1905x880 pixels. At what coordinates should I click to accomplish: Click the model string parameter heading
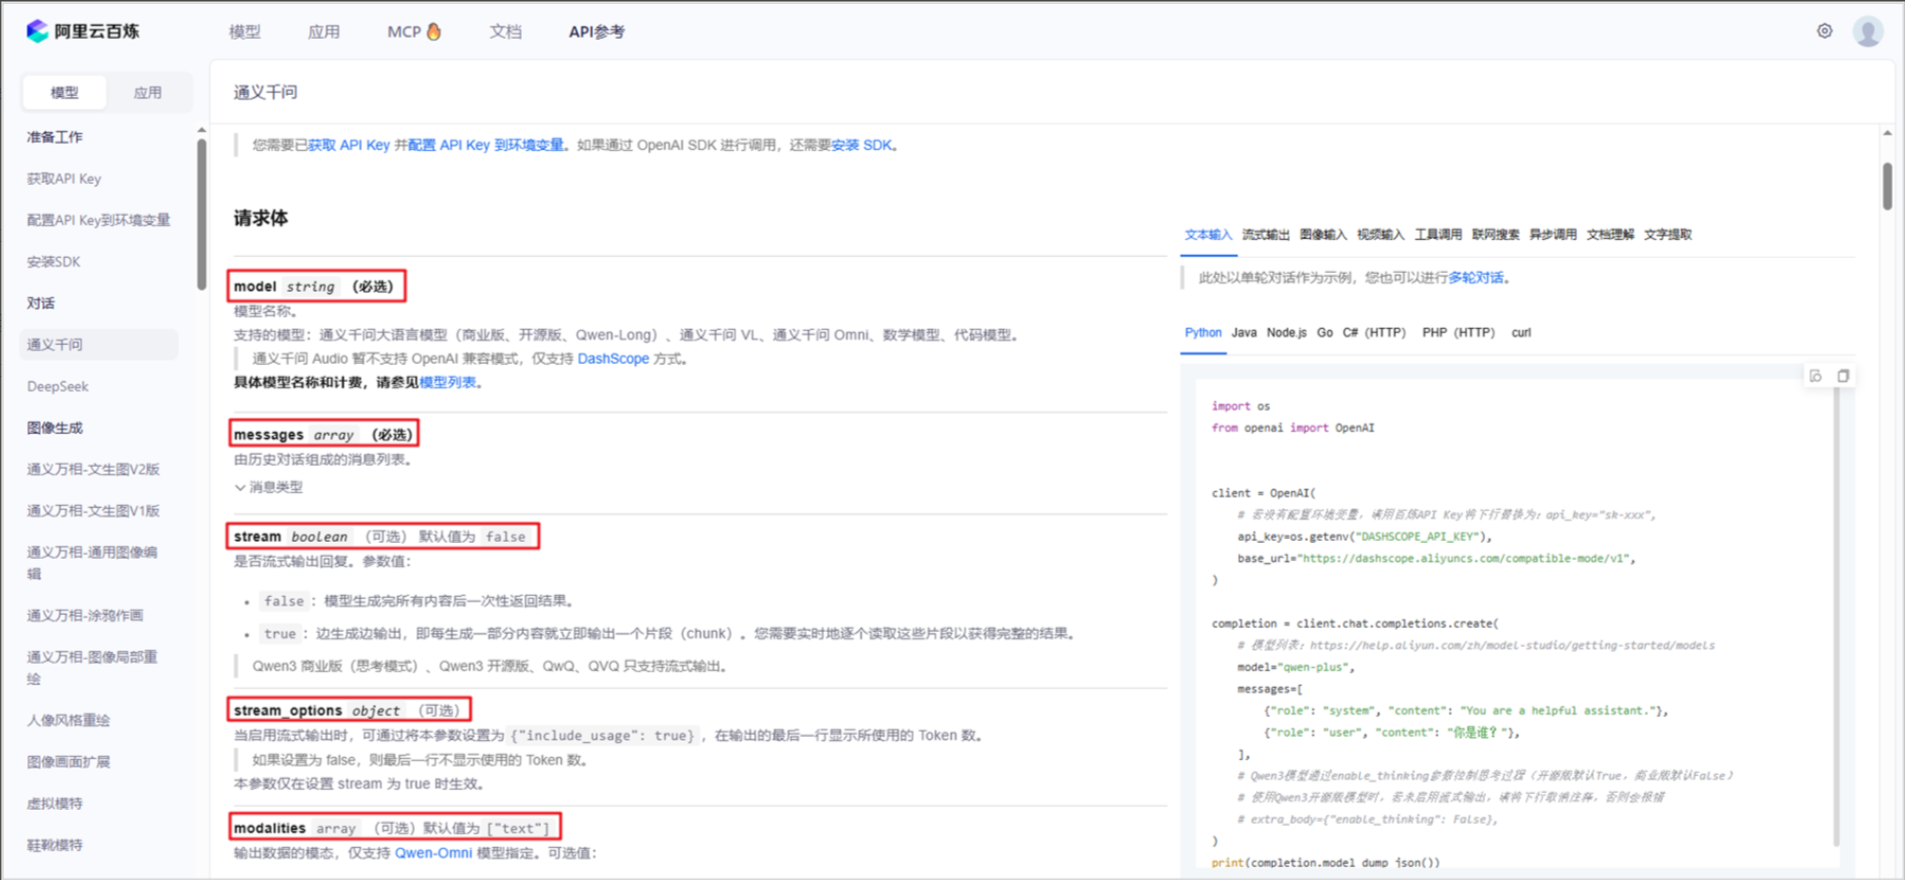tap(316, 286)
